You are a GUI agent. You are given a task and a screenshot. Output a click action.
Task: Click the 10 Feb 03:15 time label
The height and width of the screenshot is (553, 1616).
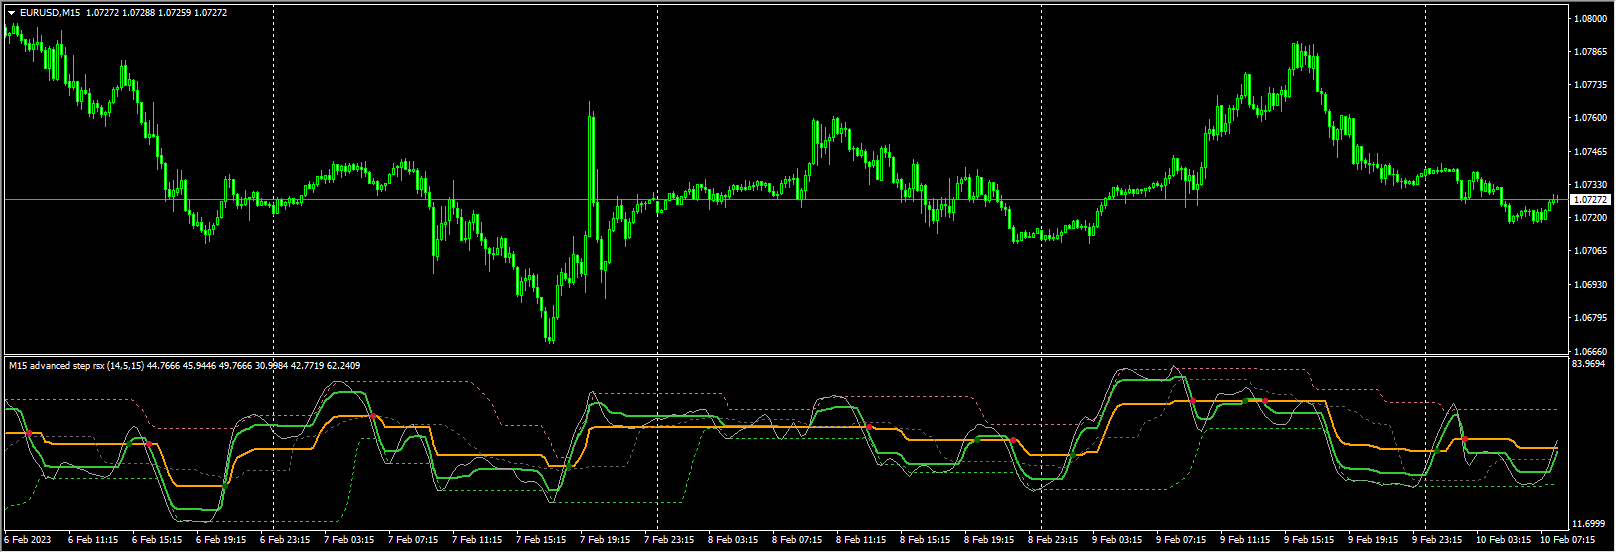point(1503,540)
